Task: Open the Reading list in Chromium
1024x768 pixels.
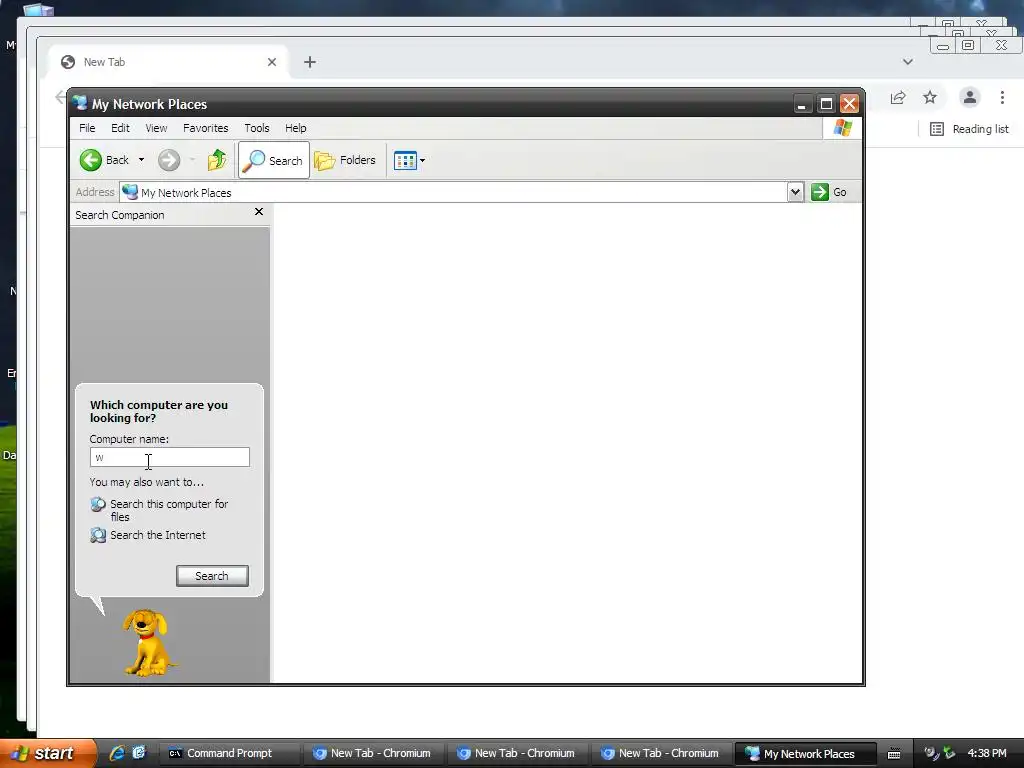Action: [969, 129]
